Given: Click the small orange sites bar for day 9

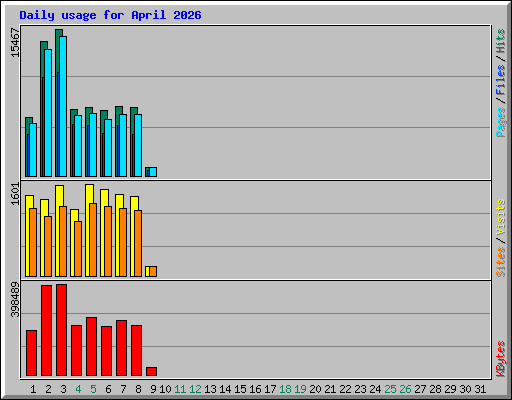Looking at the screenshot, I should click(153, 271).
